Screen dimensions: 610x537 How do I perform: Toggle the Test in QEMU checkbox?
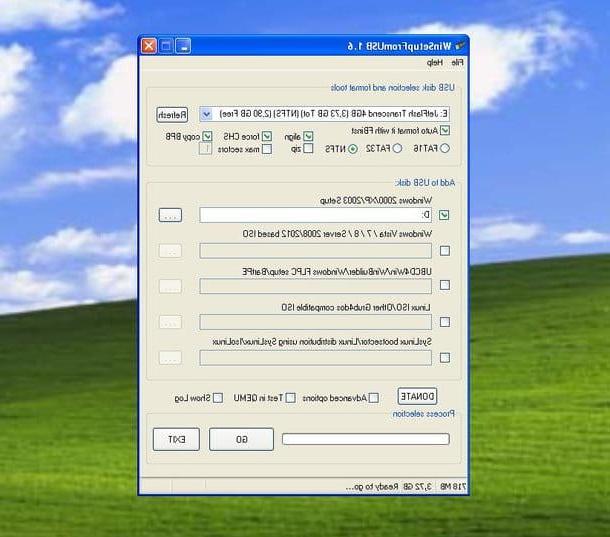(290, 398)
